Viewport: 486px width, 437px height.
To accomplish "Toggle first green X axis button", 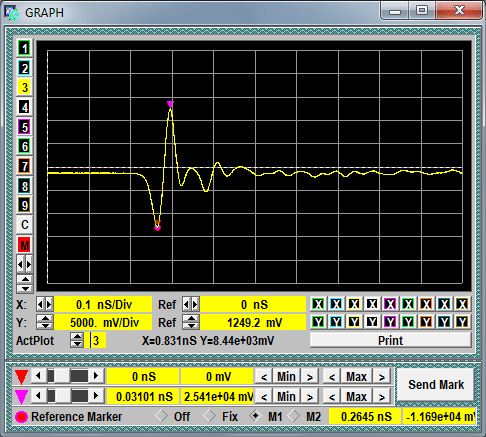I will [318, 304].
